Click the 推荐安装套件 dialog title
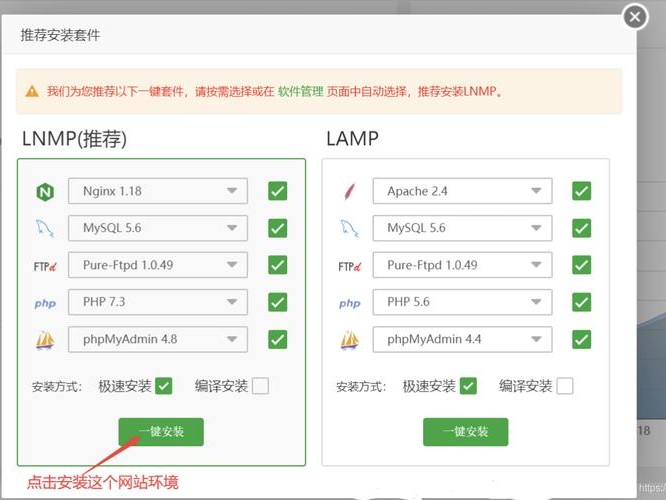 point(60,35)
